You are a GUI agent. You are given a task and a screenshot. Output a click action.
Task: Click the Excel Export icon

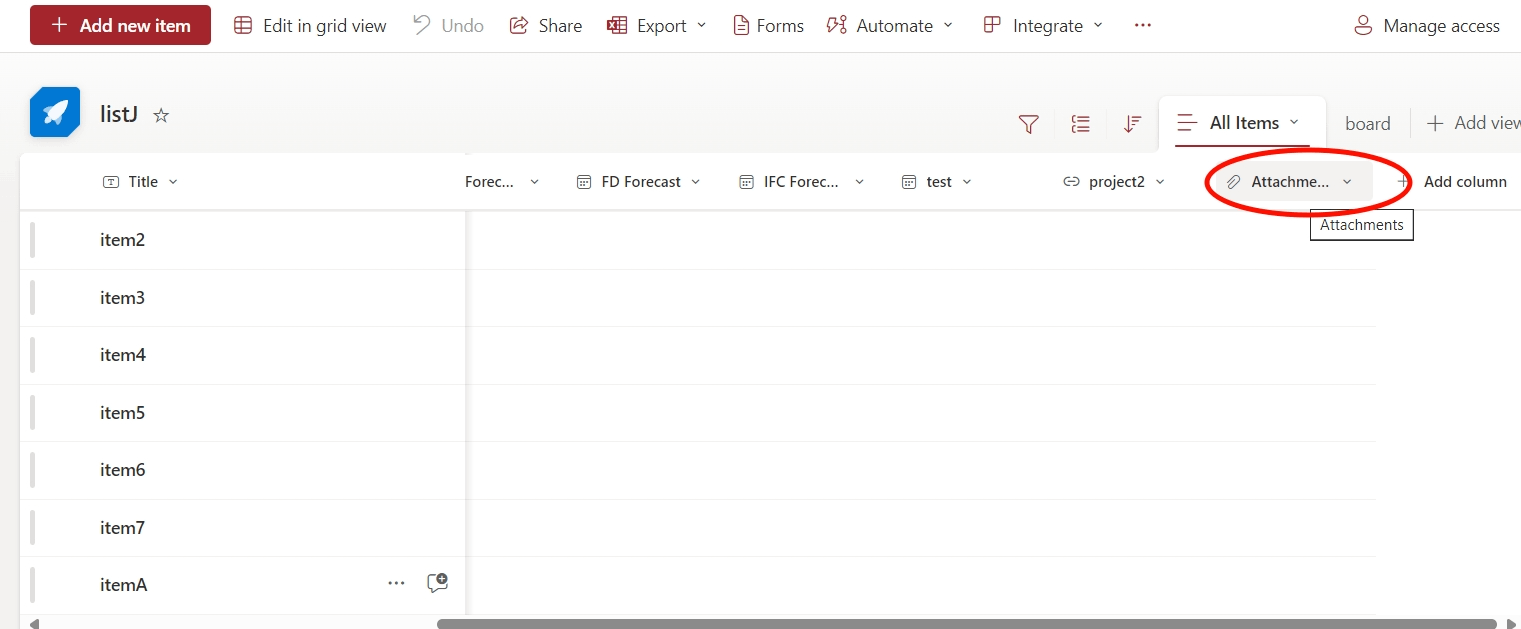[617, 26]
